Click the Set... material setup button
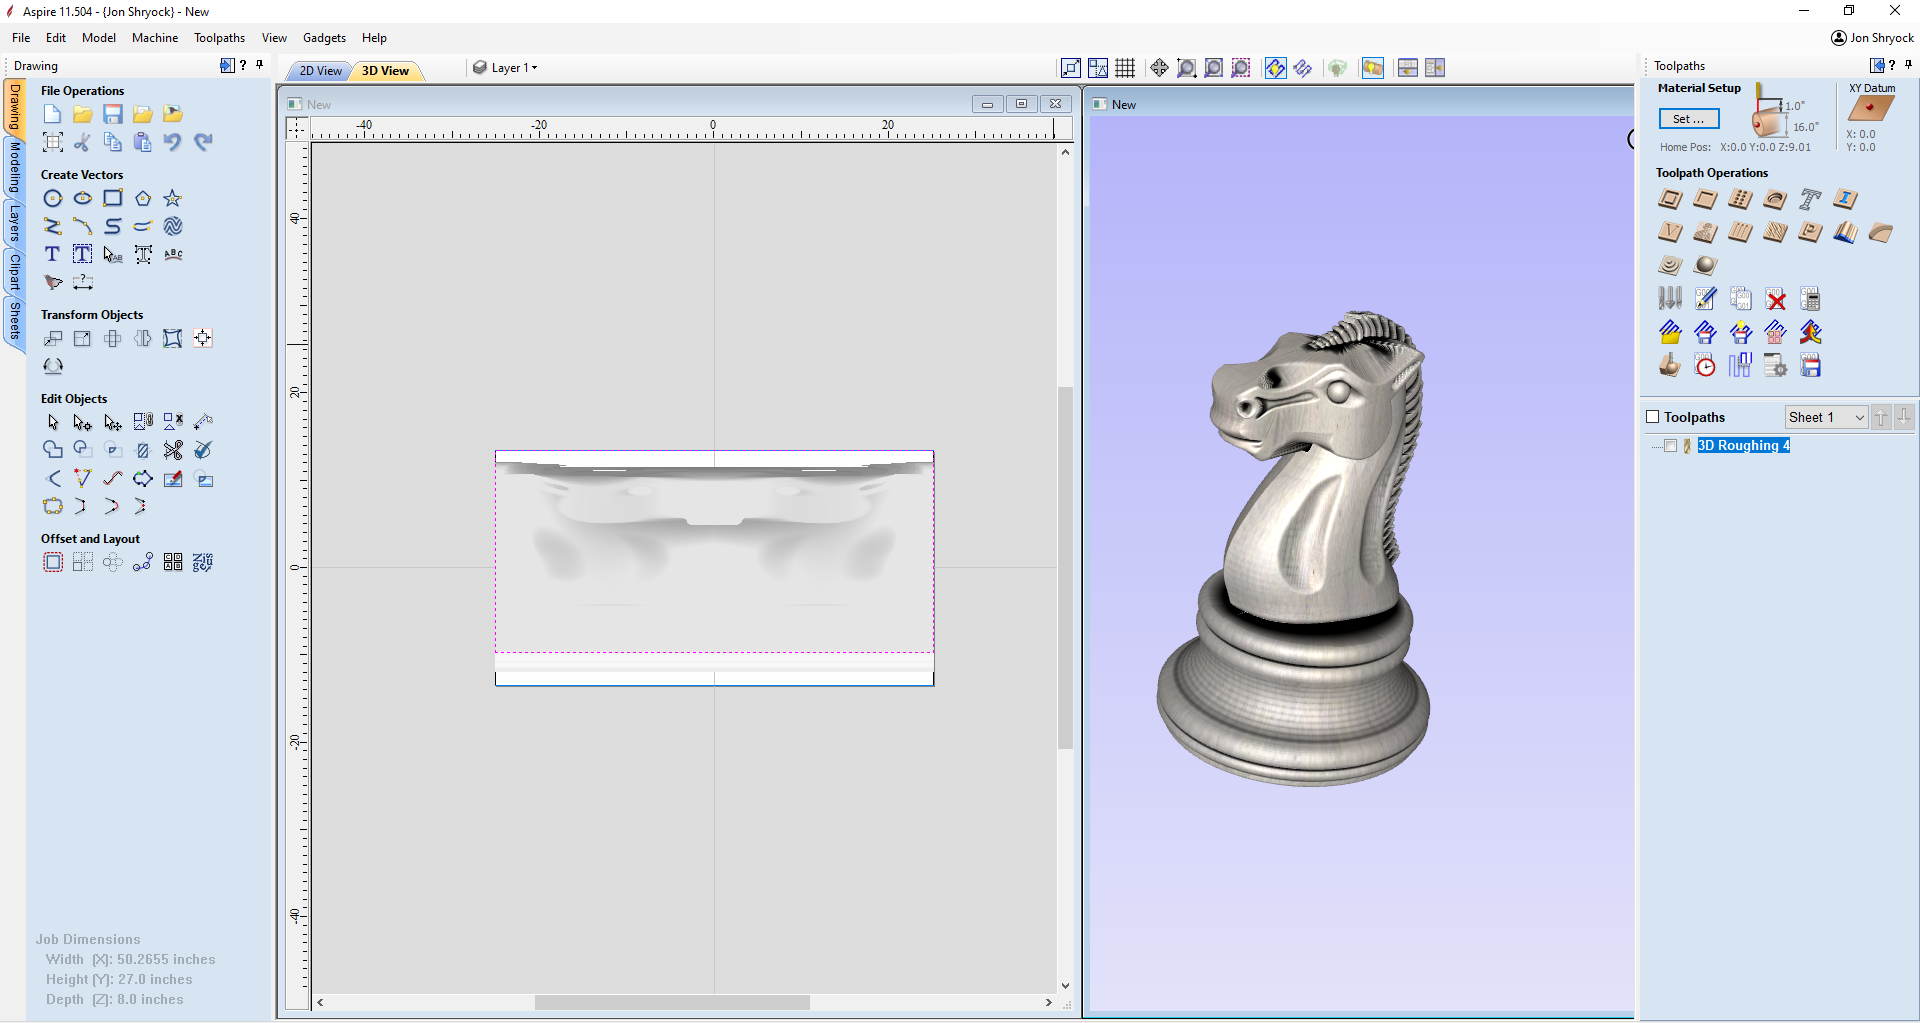The image size is (1920, 1023). click(x=1689, y=119)
